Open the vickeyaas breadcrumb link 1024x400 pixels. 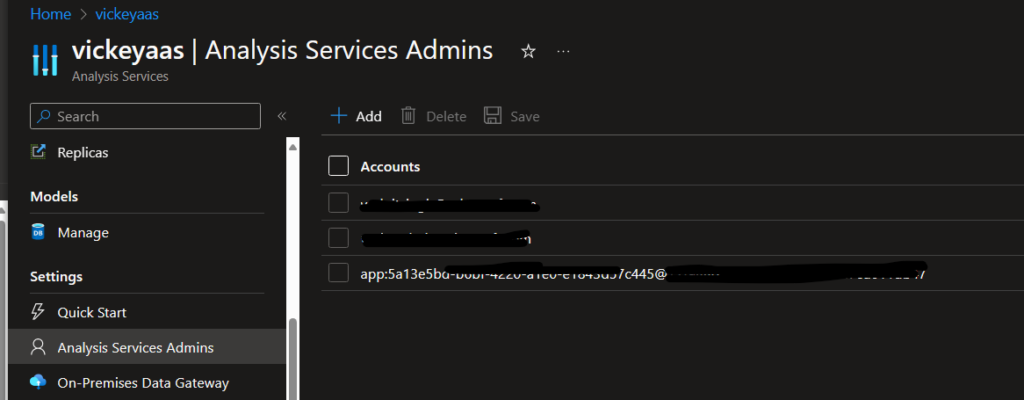pyautogui.click(x=127, y=14)
